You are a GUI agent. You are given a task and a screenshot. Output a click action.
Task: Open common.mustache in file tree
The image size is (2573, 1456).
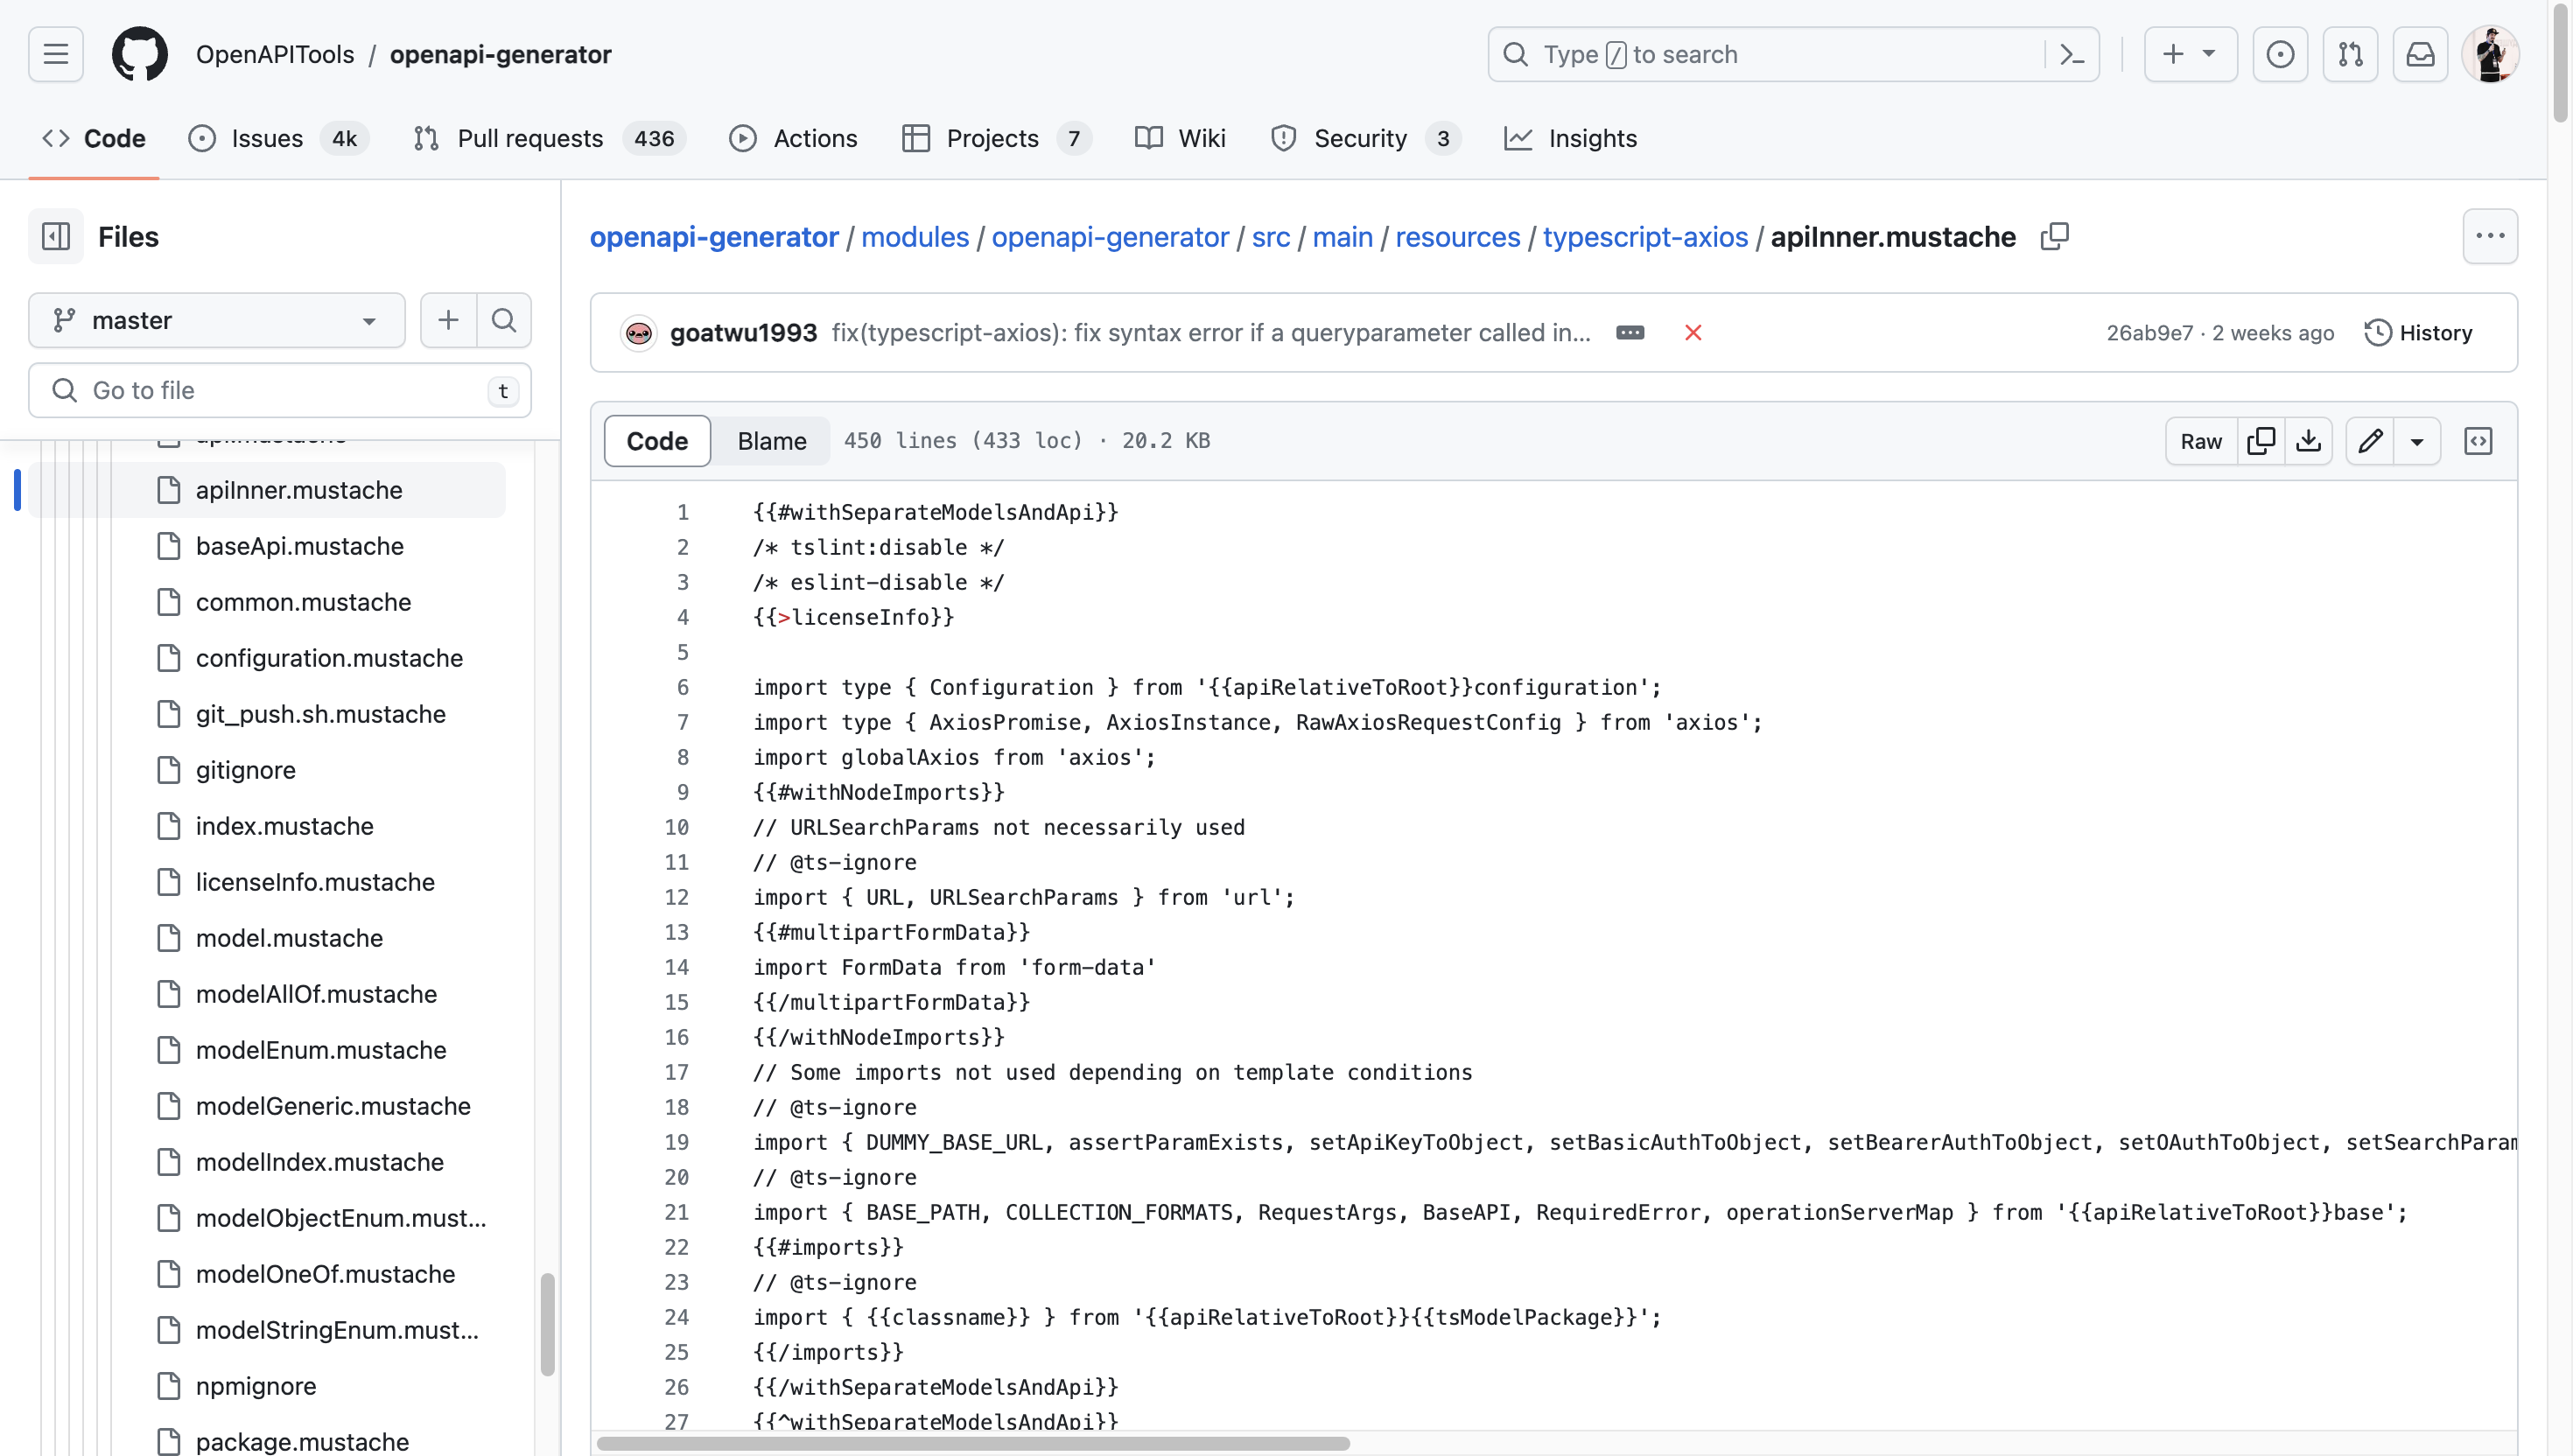303,602
